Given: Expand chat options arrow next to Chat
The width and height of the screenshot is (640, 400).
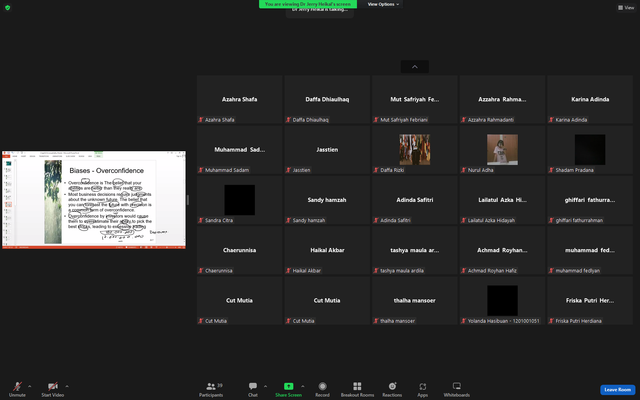Looking at the screenshot, I should coord(265,386).
